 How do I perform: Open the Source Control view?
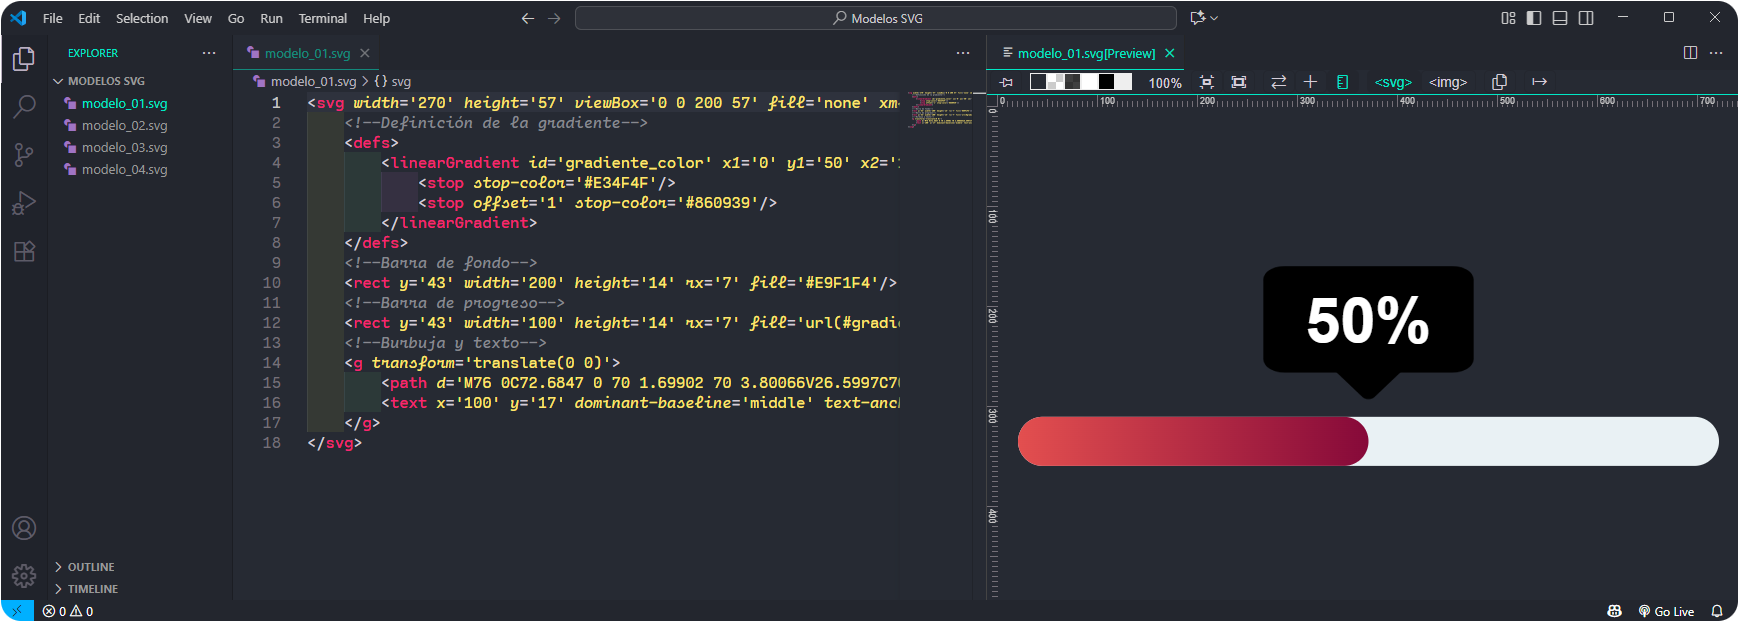(24, 154)
